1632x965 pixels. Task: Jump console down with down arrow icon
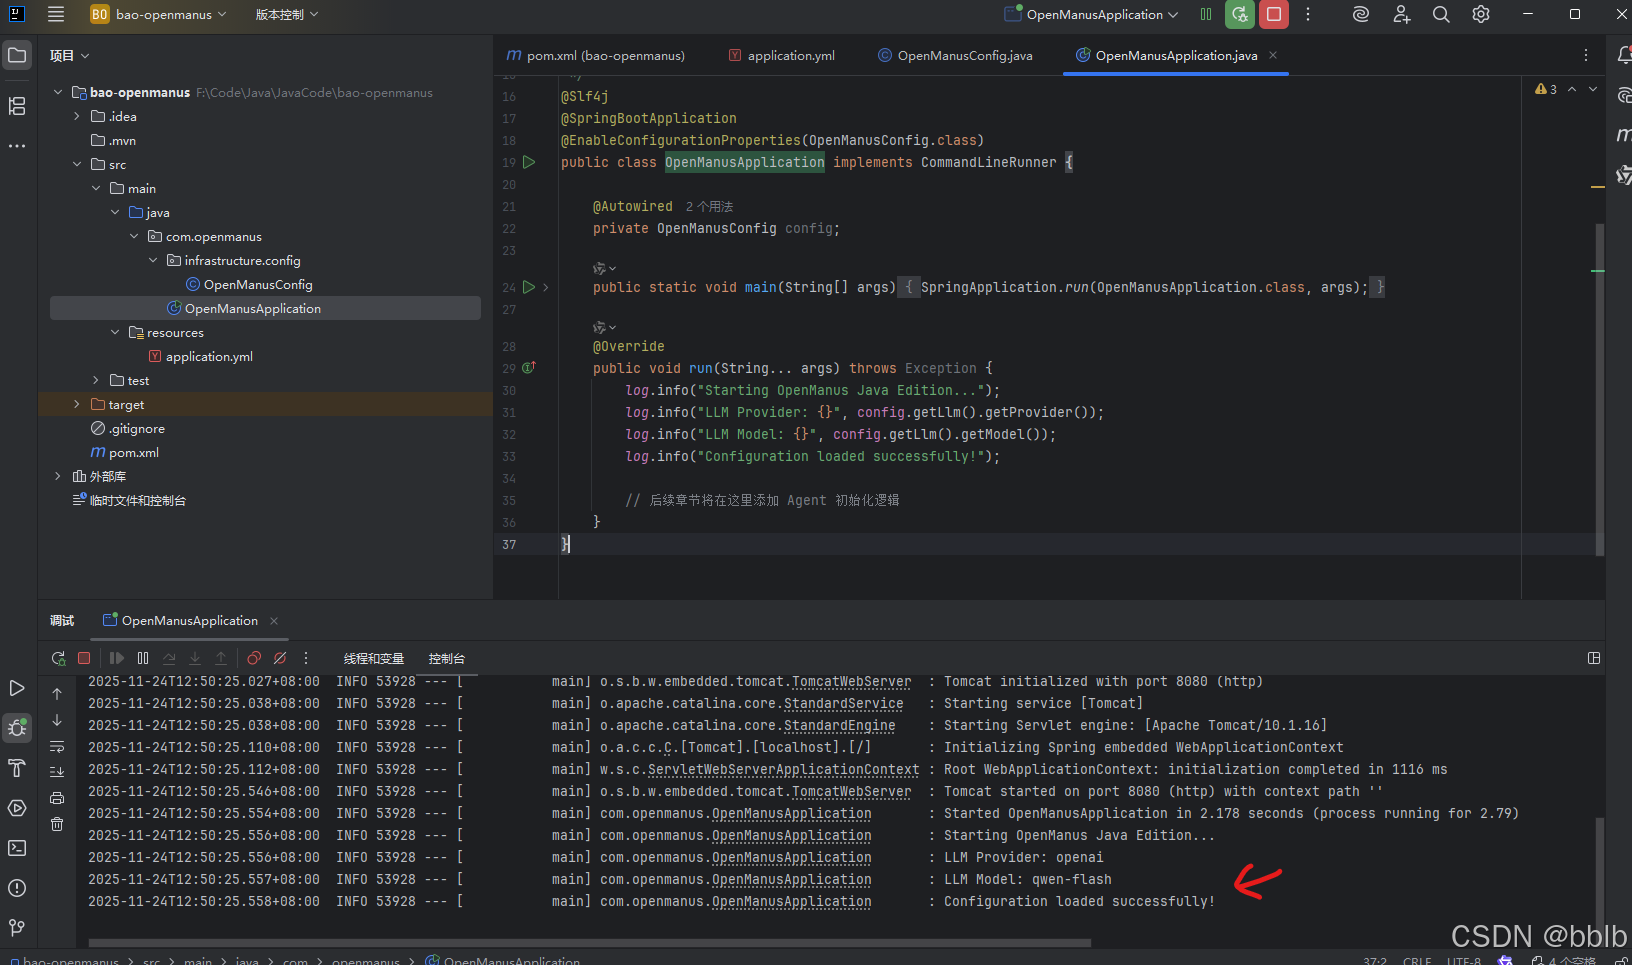coord(57,720)
